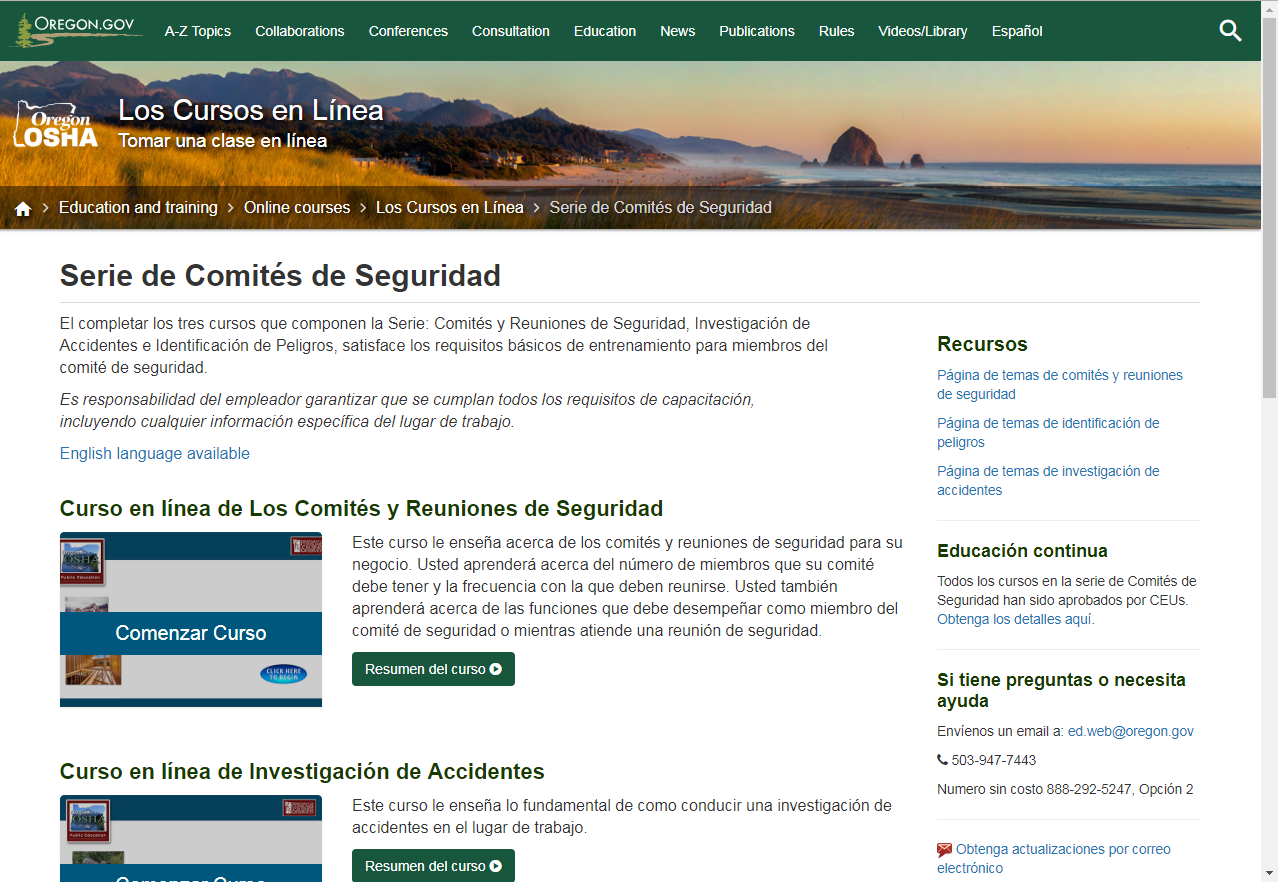Open the Videos/Library menu item
This screenshot has width=1278, height=882.
point(922,31)
